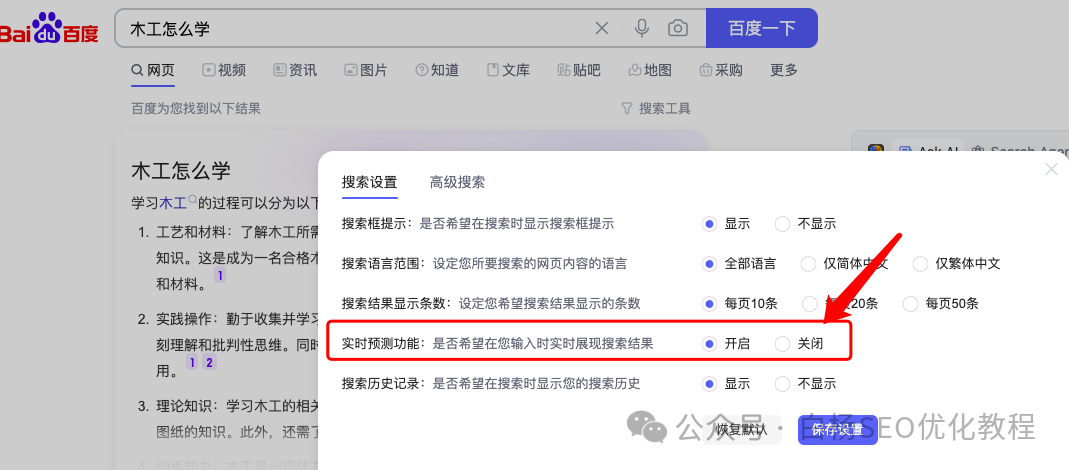The width and height of the screenshot is (1069, 470).
Task: Click the 搜索结果显示条数 setting label
Action: [x=397, y=304]
